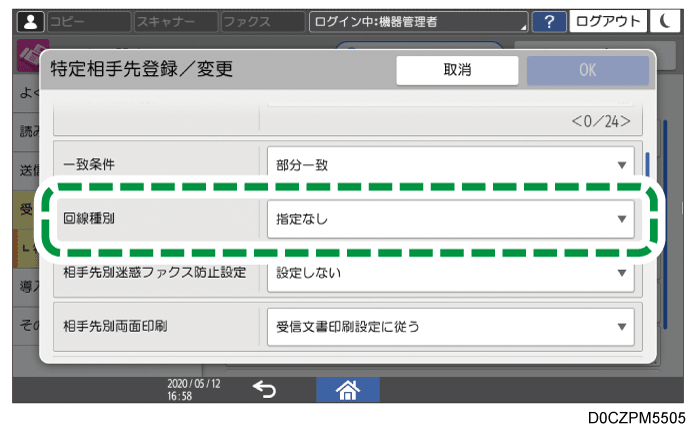Click the ログイン中:機器管理者 status field
The image size is (695, 431).
[418, 21]
